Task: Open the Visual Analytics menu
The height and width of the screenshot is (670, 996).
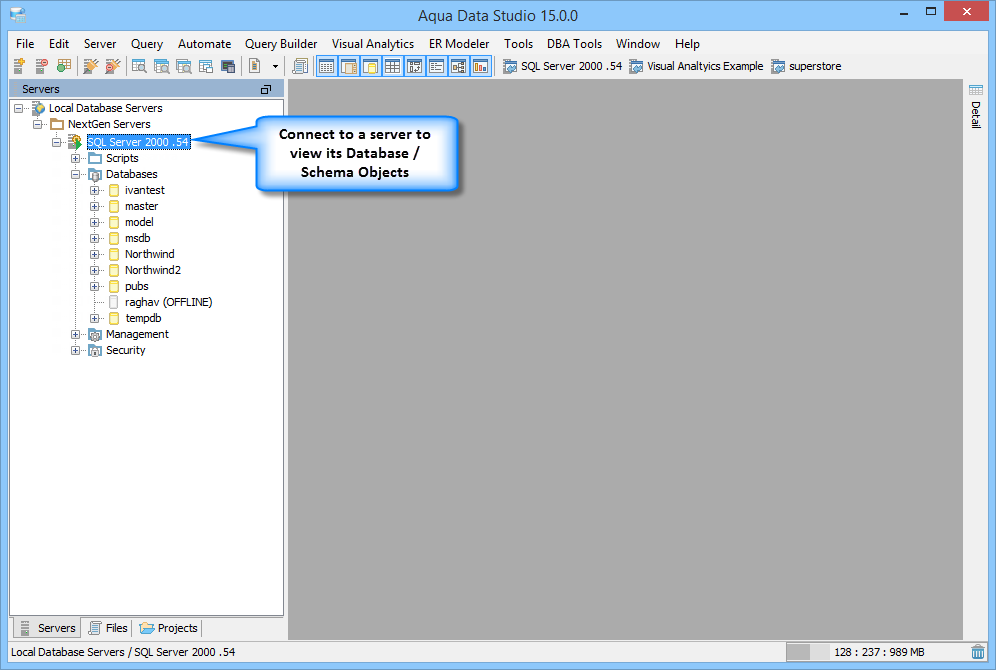Action: coord(372,44)
